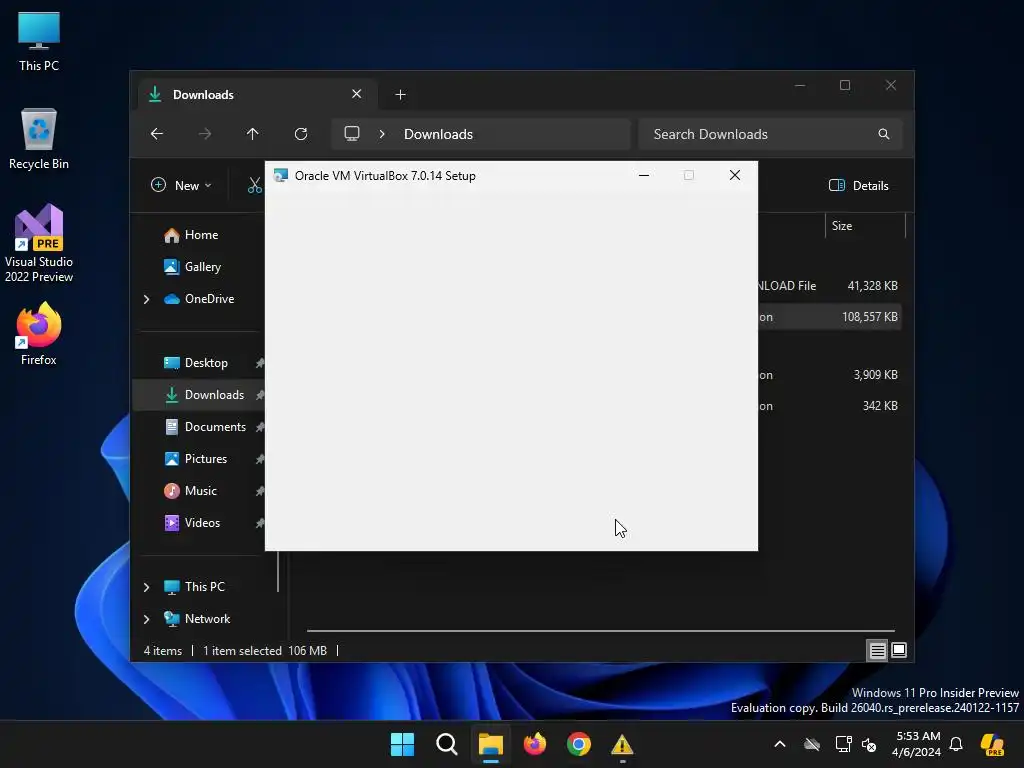
Task: Open Copilot preview from taskbar
Action: (992, 744)
